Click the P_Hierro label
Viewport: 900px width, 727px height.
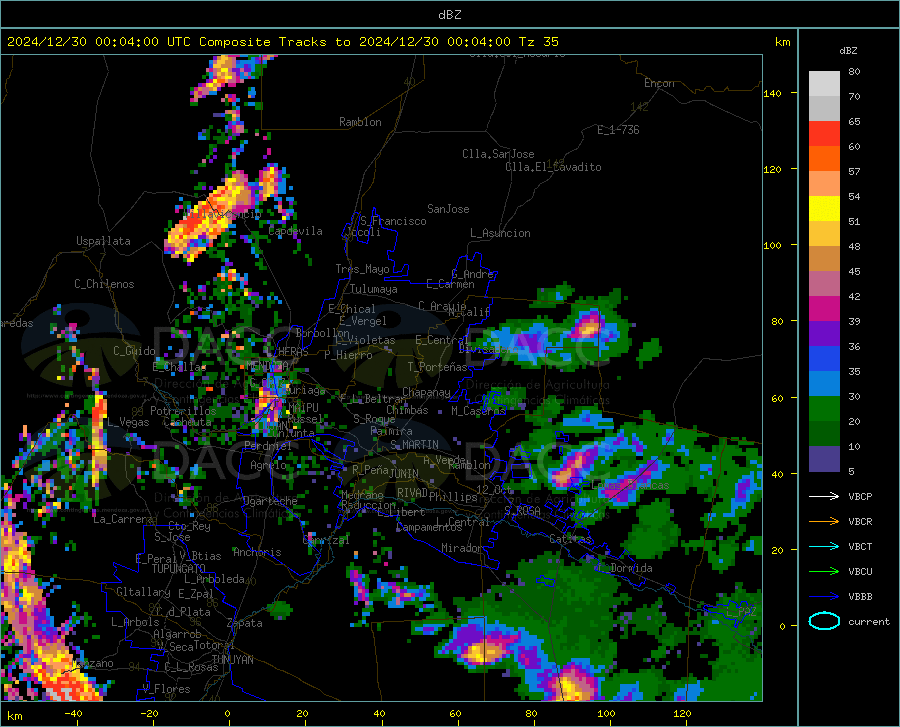click(348, 355)
